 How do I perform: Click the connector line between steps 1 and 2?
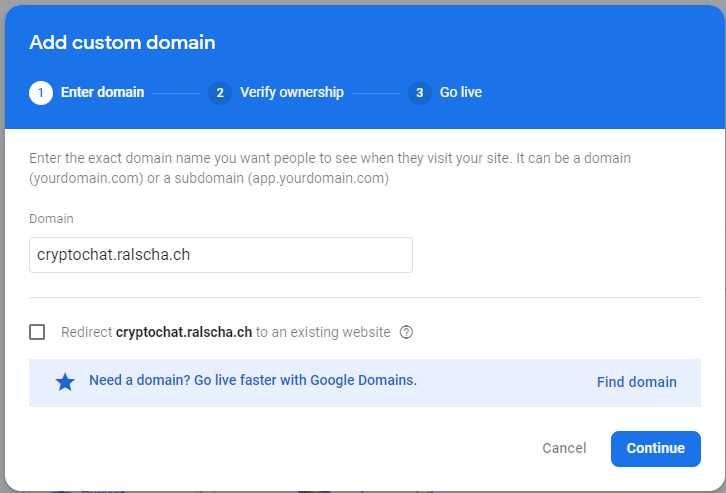point(176,93)
